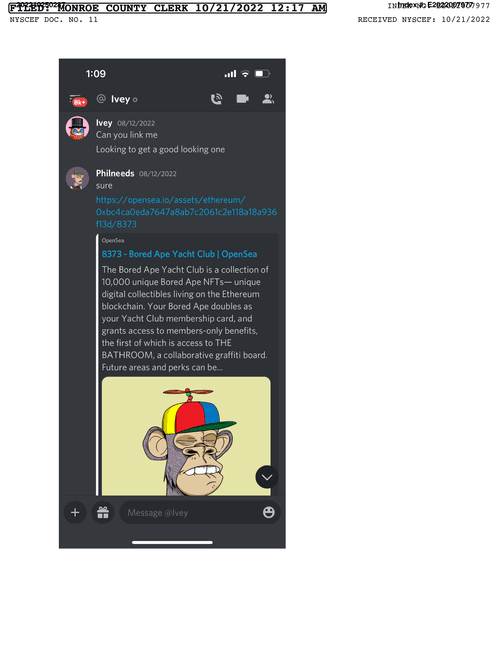Tap the Philneeds username on message
Screen dimensions: 500x645
[x=115, y=173]
